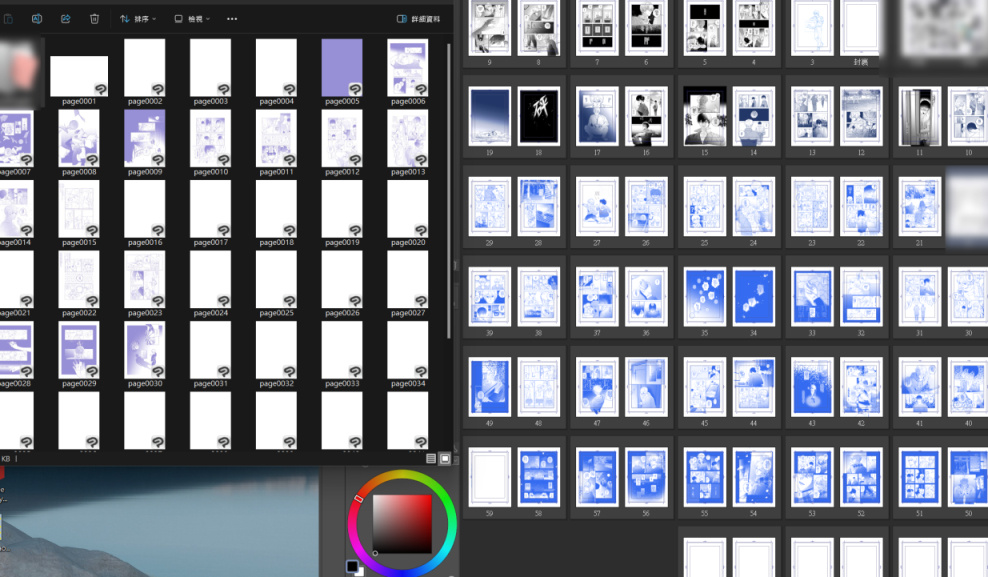Open page 12 in the page manager
Screen dimensions: 988x577
click(x=861, y=117)
